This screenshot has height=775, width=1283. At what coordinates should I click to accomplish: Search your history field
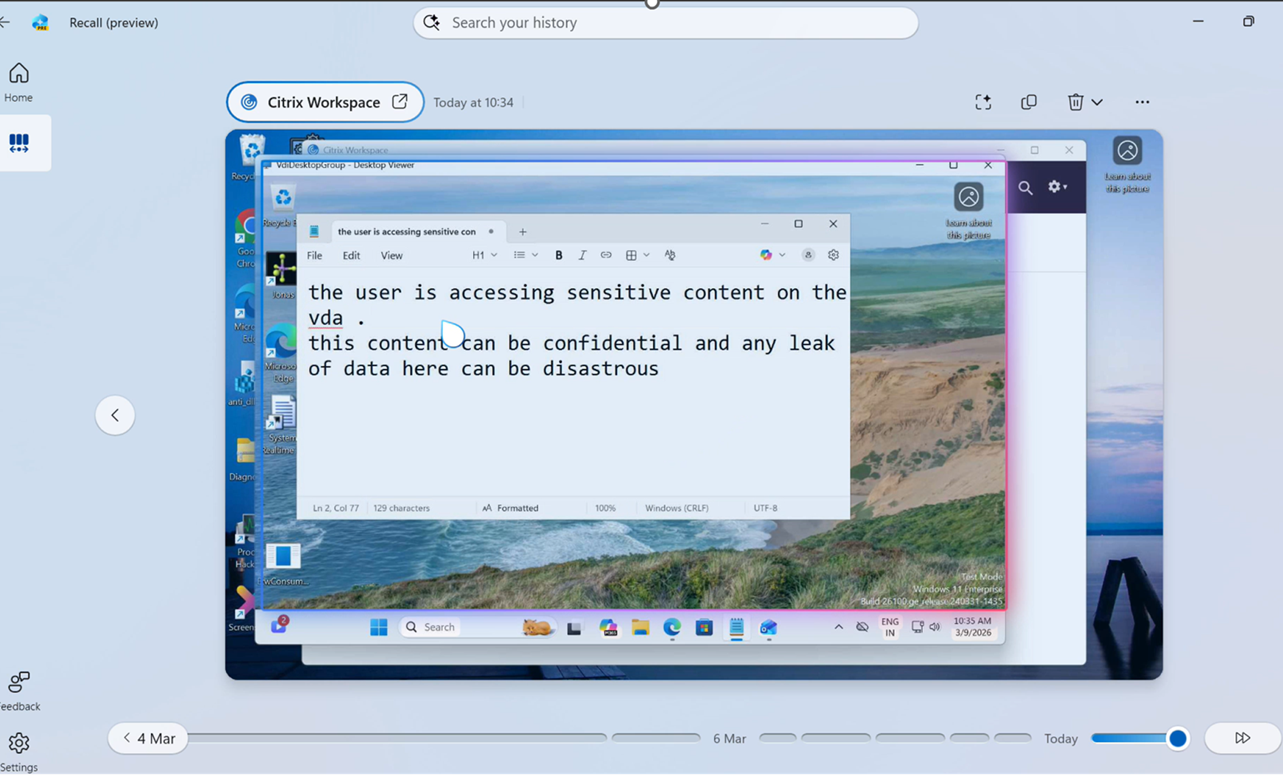[x=666, y=22]
